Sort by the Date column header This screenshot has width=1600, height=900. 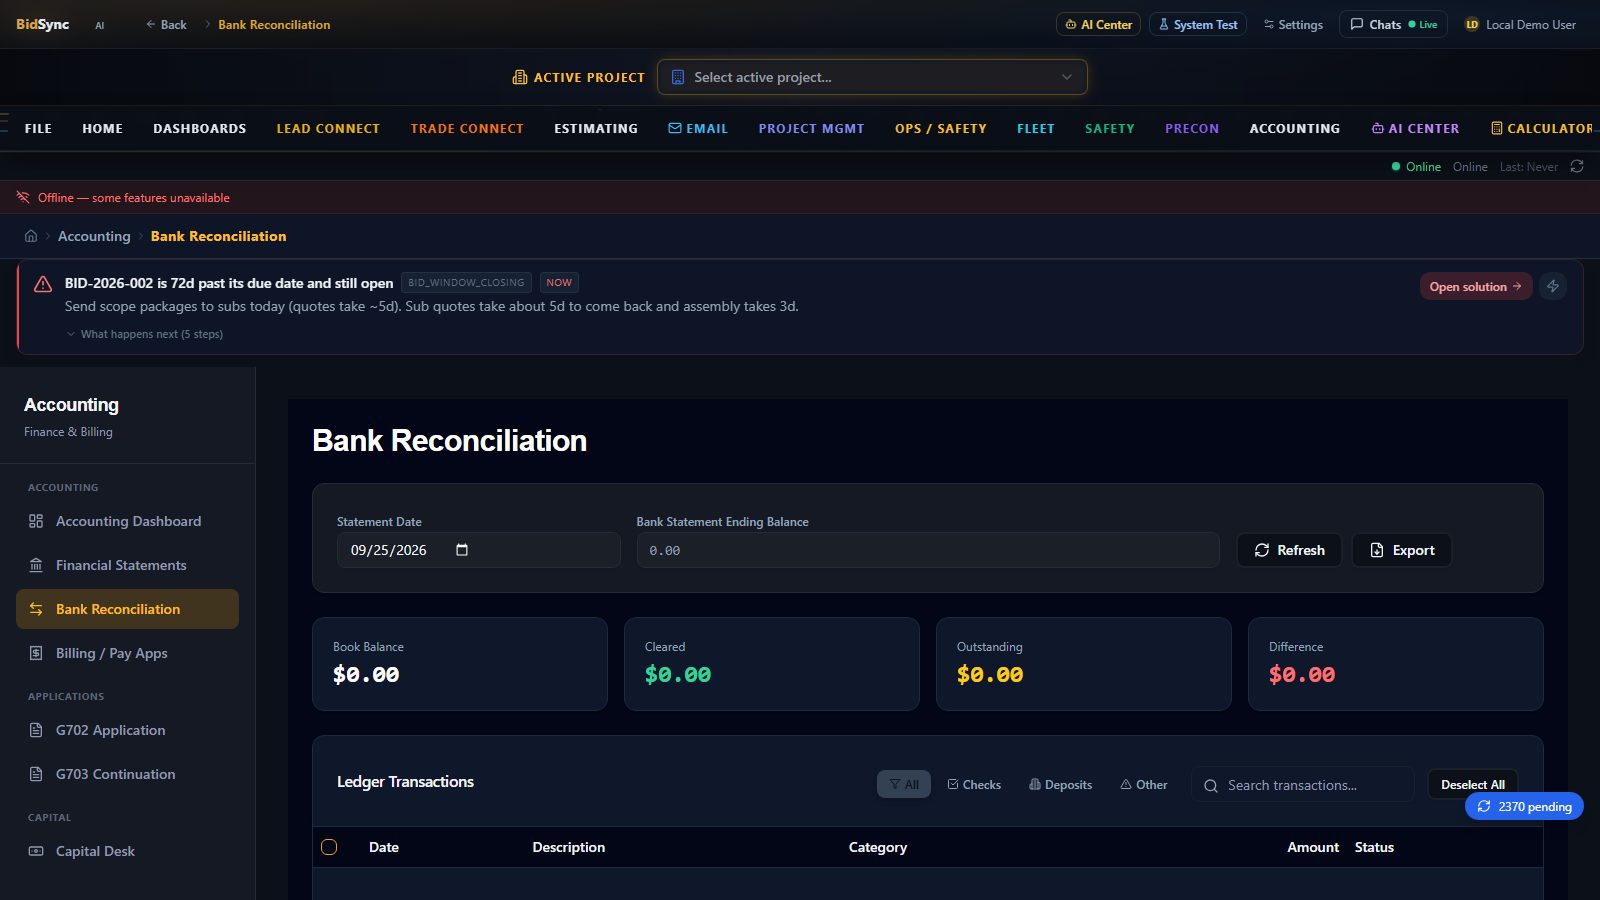click(x=384, y=847)
